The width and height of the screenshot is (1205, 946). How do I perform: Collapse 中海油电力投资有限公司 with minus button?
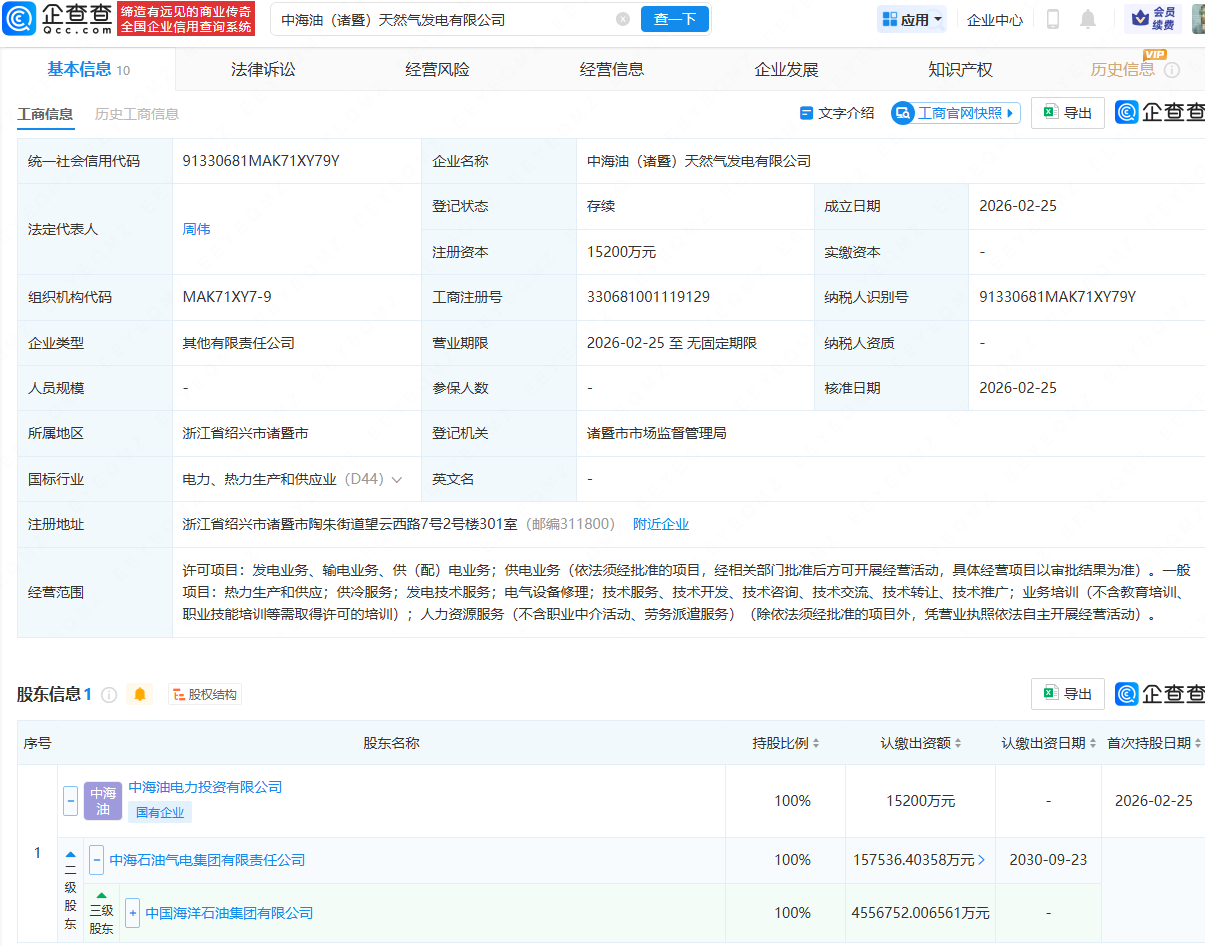tap(70, 800)
